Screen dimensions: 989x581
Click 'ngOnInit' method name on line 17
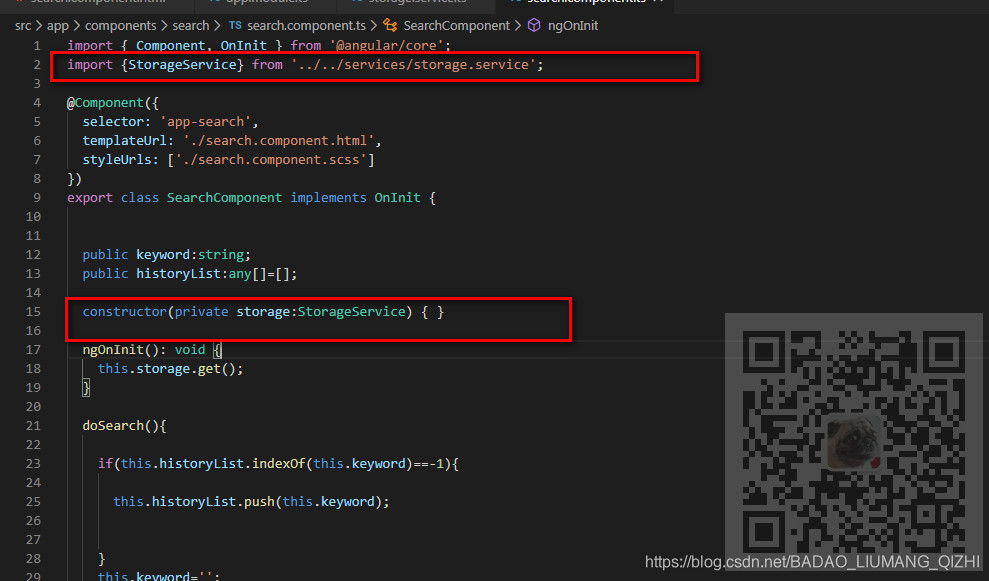113,349
